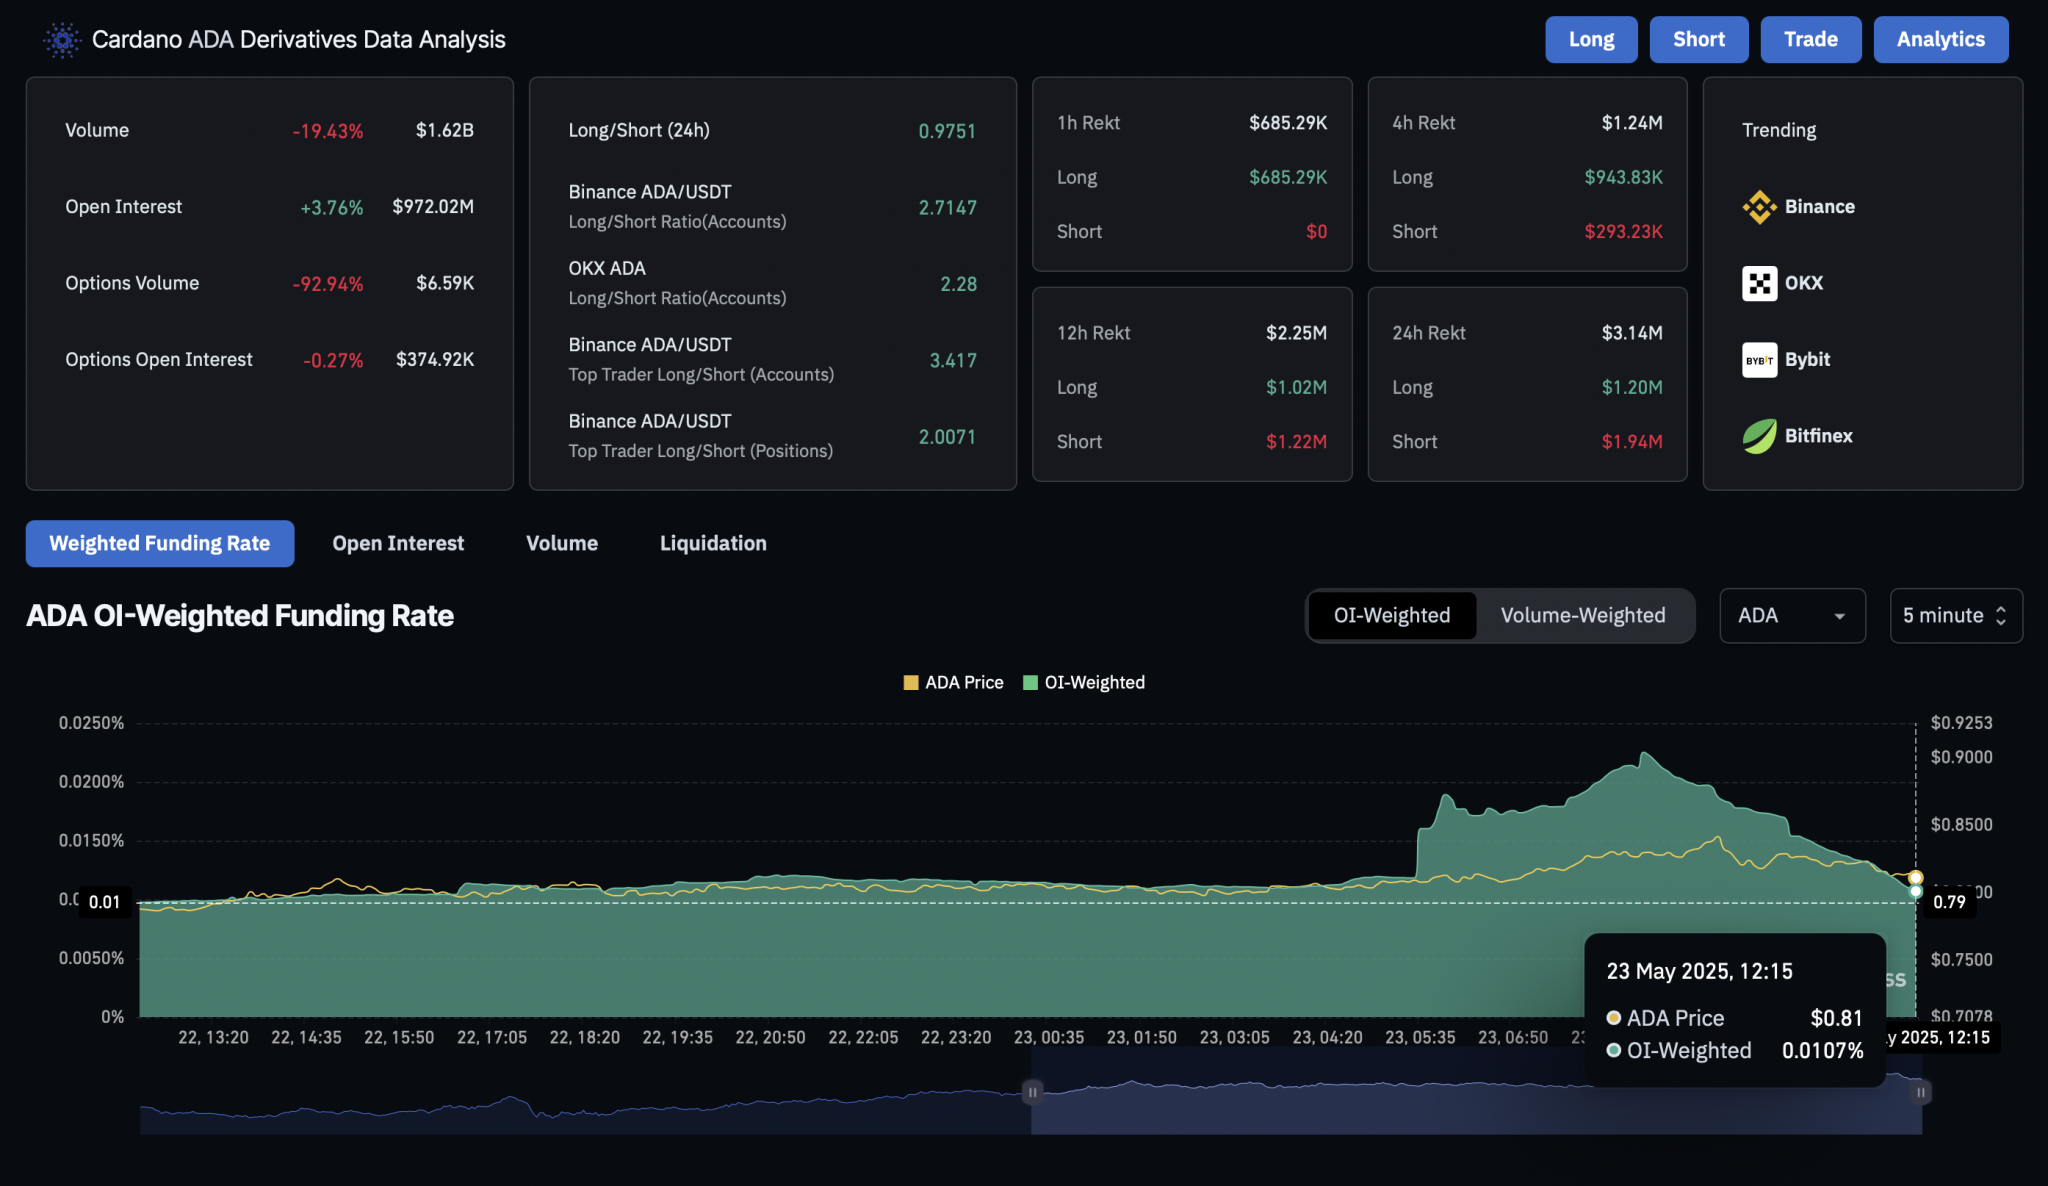Toggle the green OI-Weighted legend series
Viewport: 2048px width, 1186px height.
[x=1030, y=683]
